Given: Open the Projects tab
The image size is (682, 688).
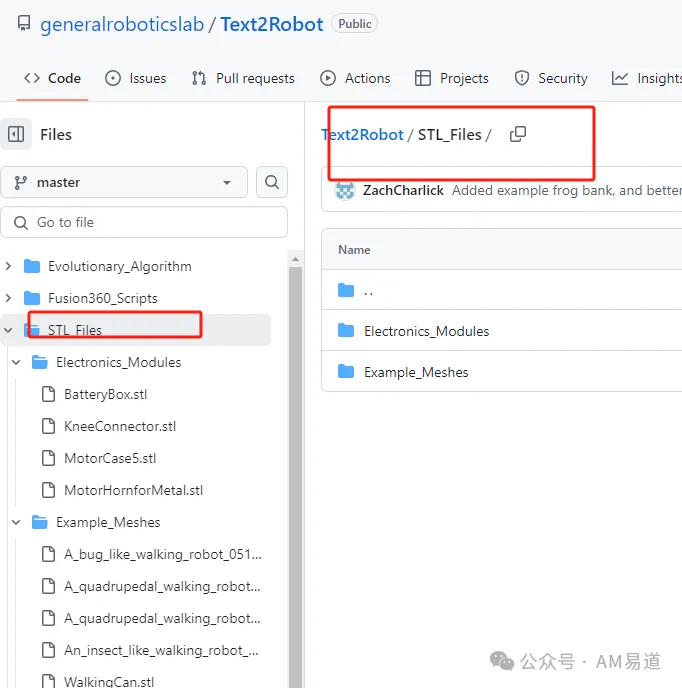Looking at the screenshot, I should pyautogui.click(x=452, y=78).
